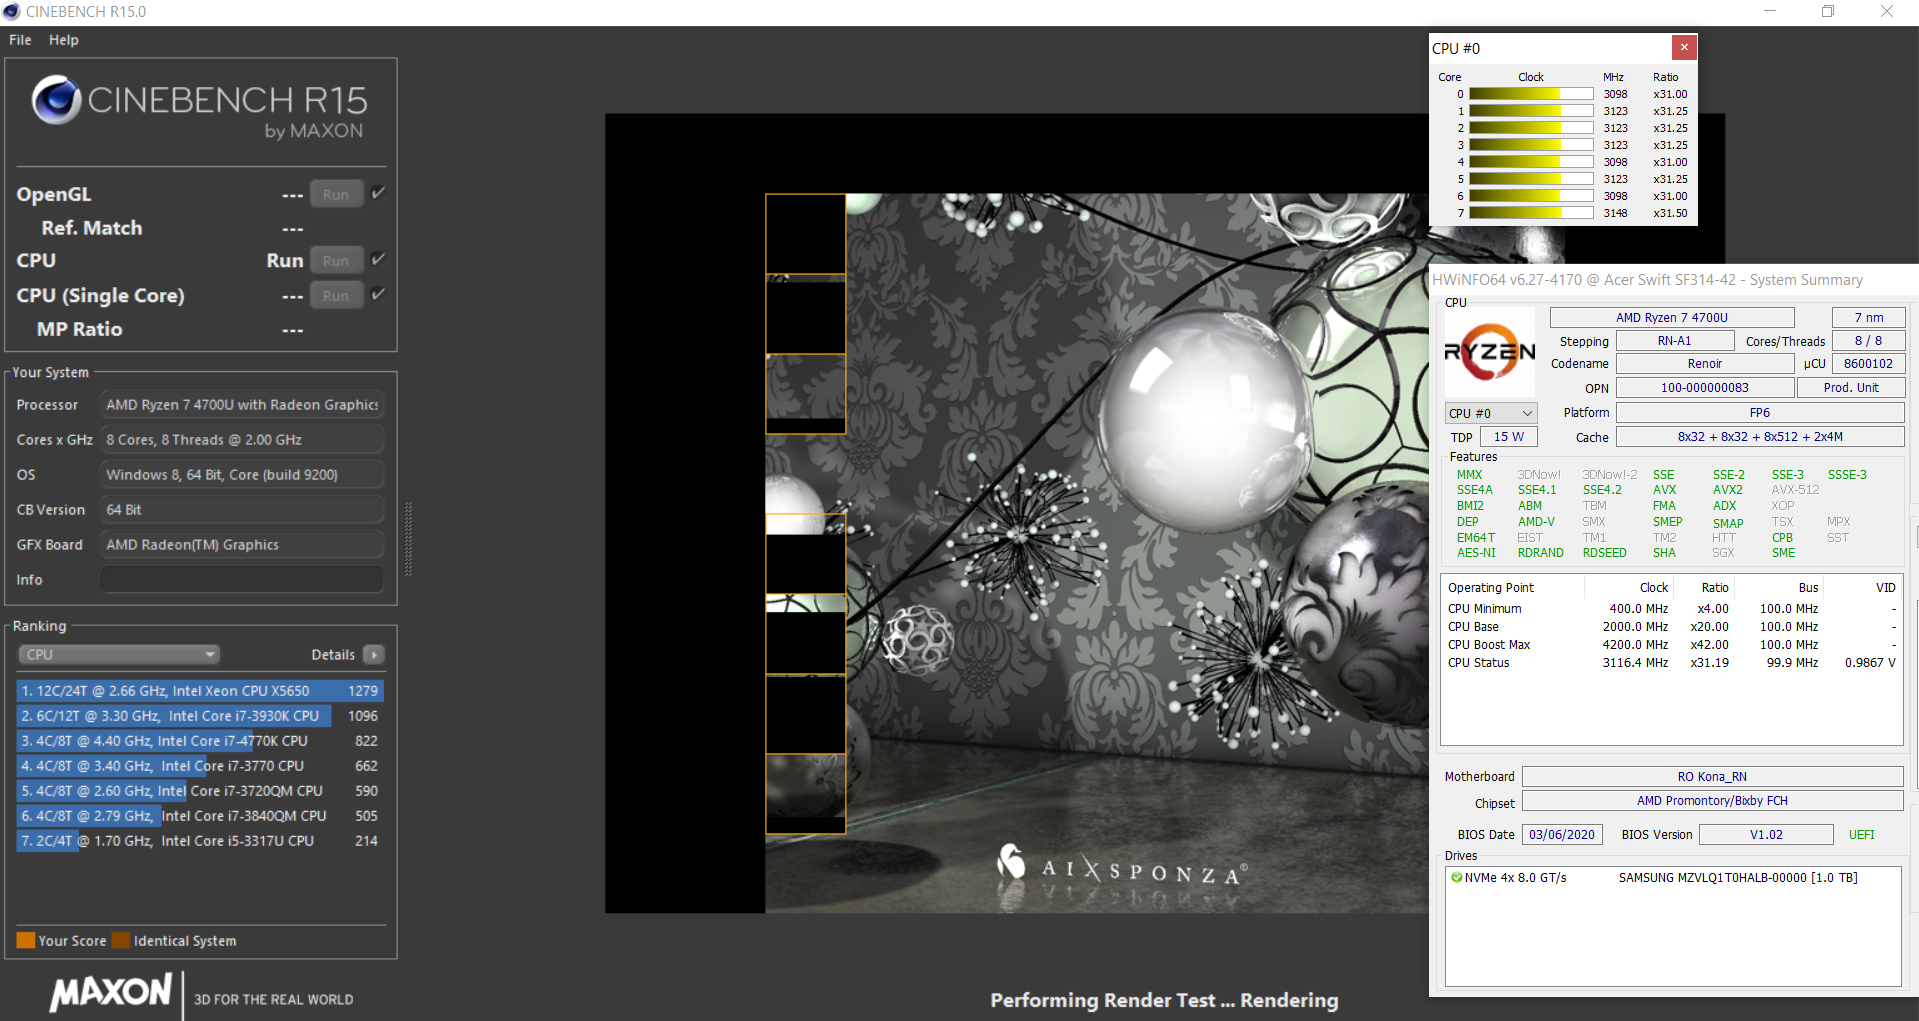Click the MAXON logo at bottom

(111, 992)
